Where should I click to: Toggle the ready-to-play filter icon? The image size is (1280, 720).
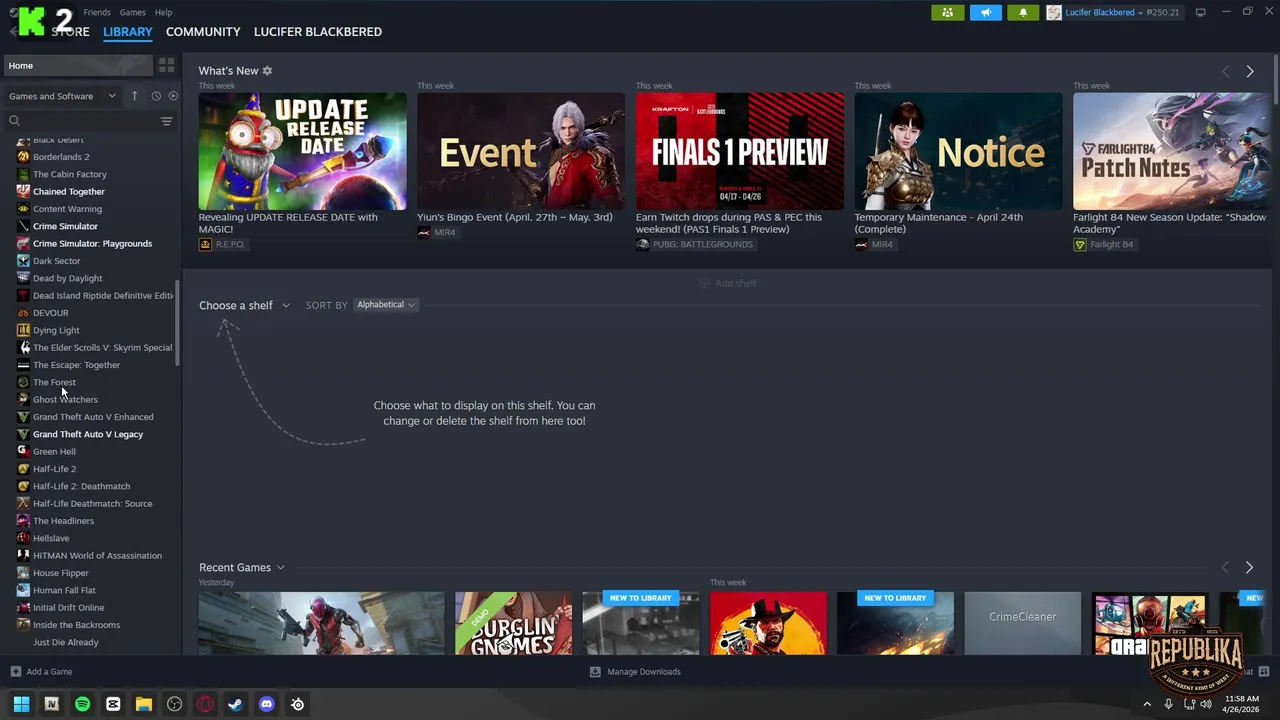(173, 96)
